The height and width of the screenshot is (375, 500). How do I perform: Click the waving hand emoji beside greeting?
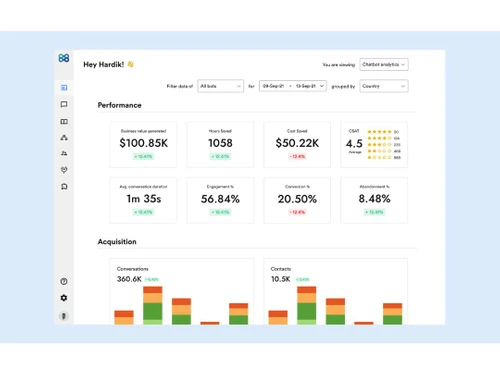pos(130,64)
